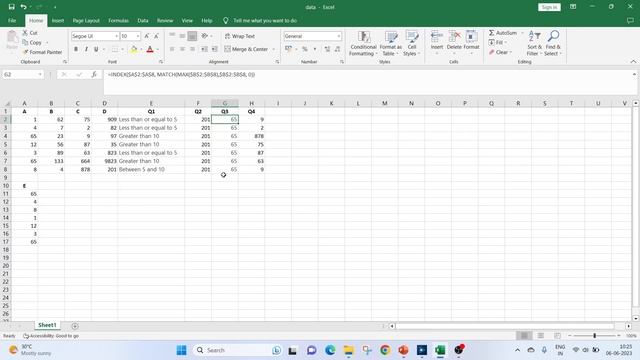This screenshot has height=360, width=640.
Task: Toggle Middle Align vertical alignment
Action: [x=182, y=36]
